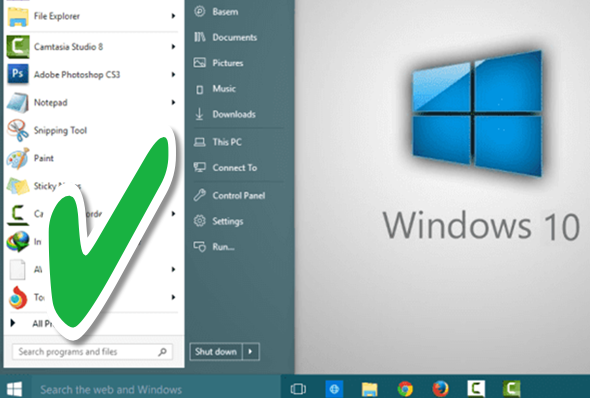Click the Run icon

click(x=199, y=247)
